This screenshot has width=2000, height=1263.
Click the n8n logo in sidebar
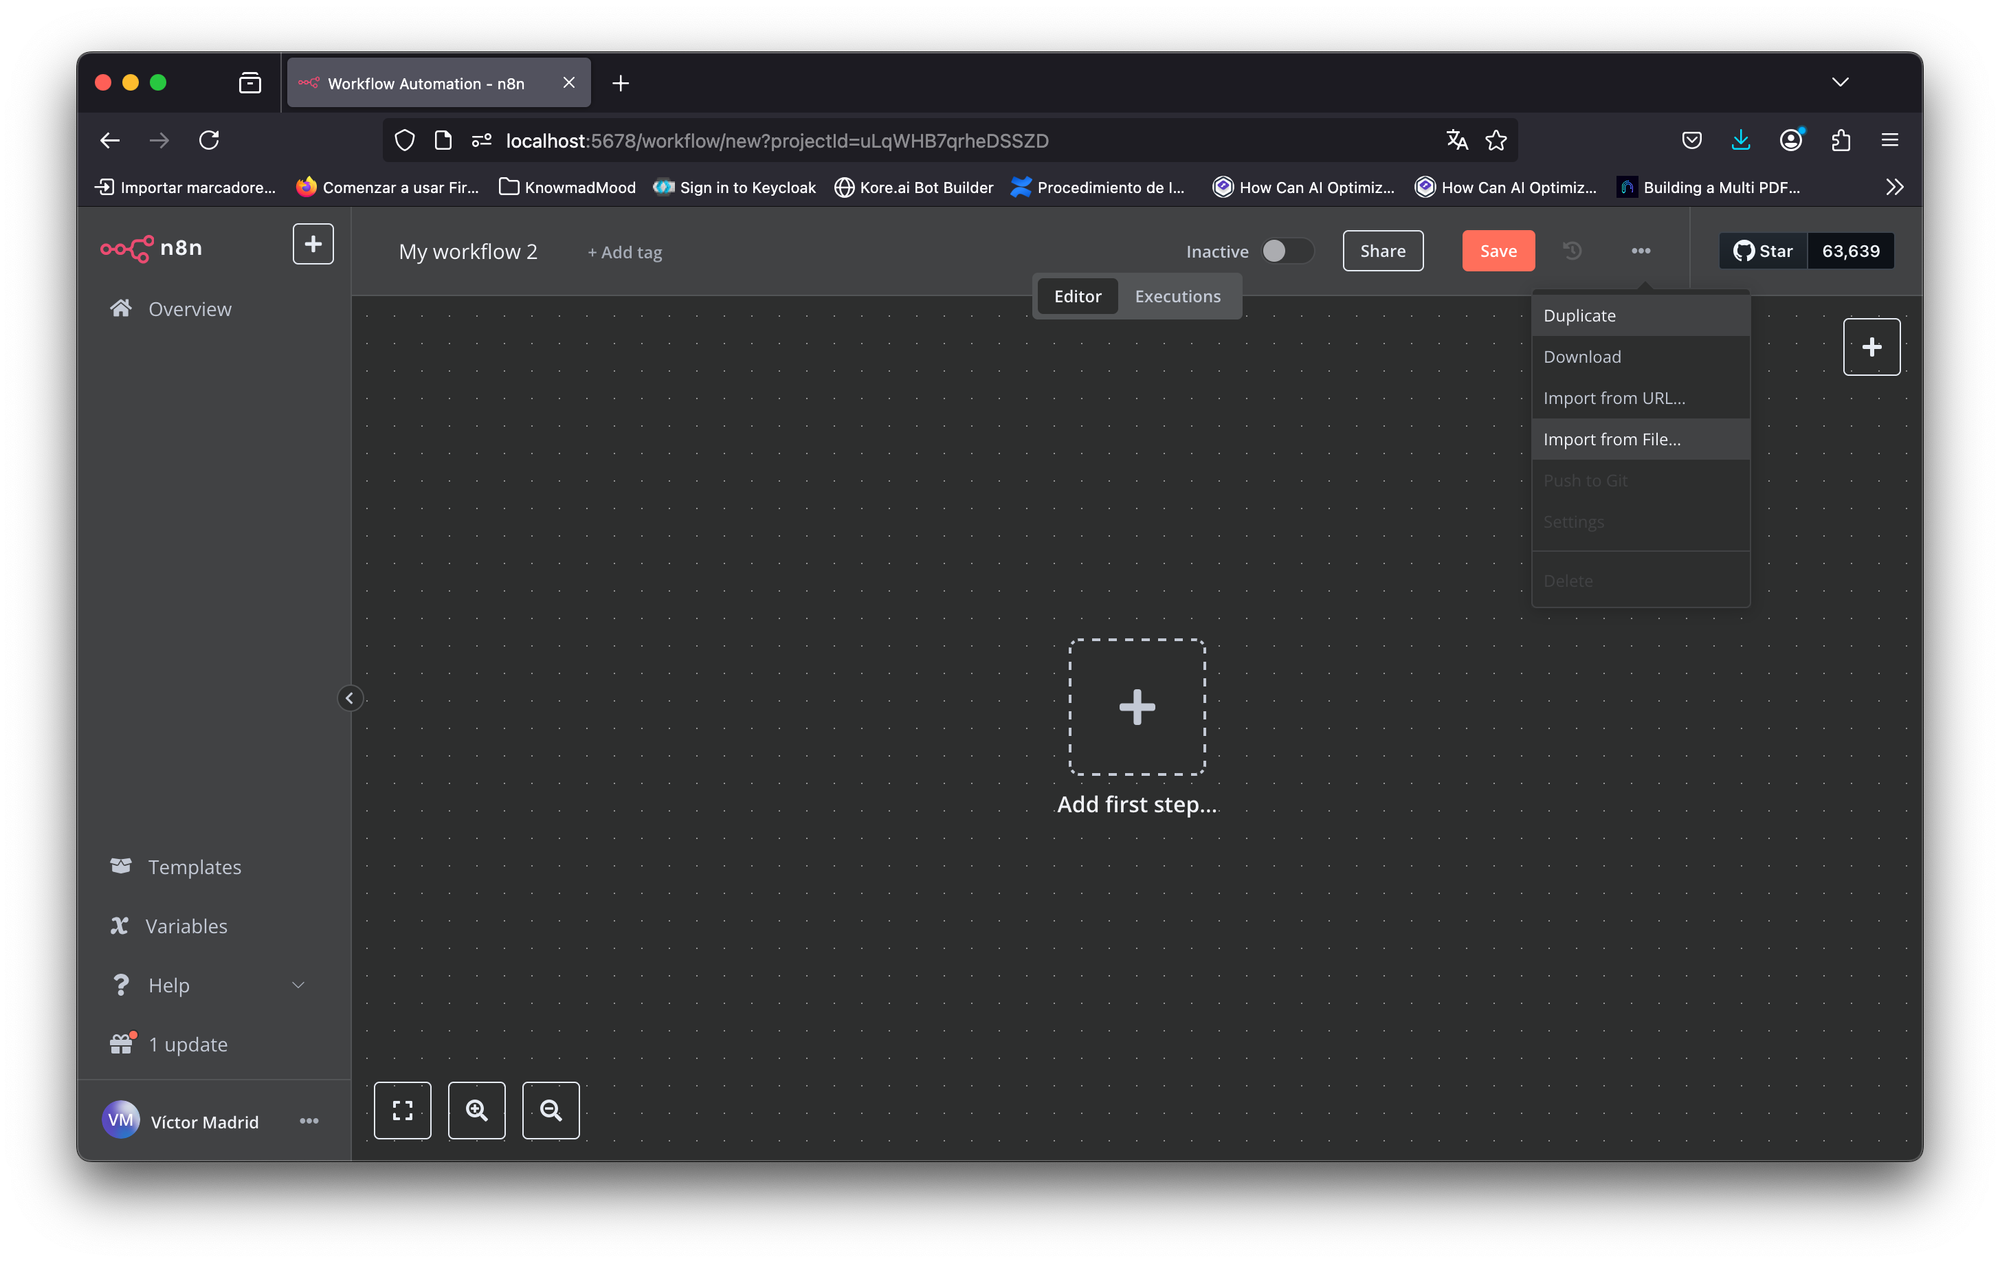(151, 248)
